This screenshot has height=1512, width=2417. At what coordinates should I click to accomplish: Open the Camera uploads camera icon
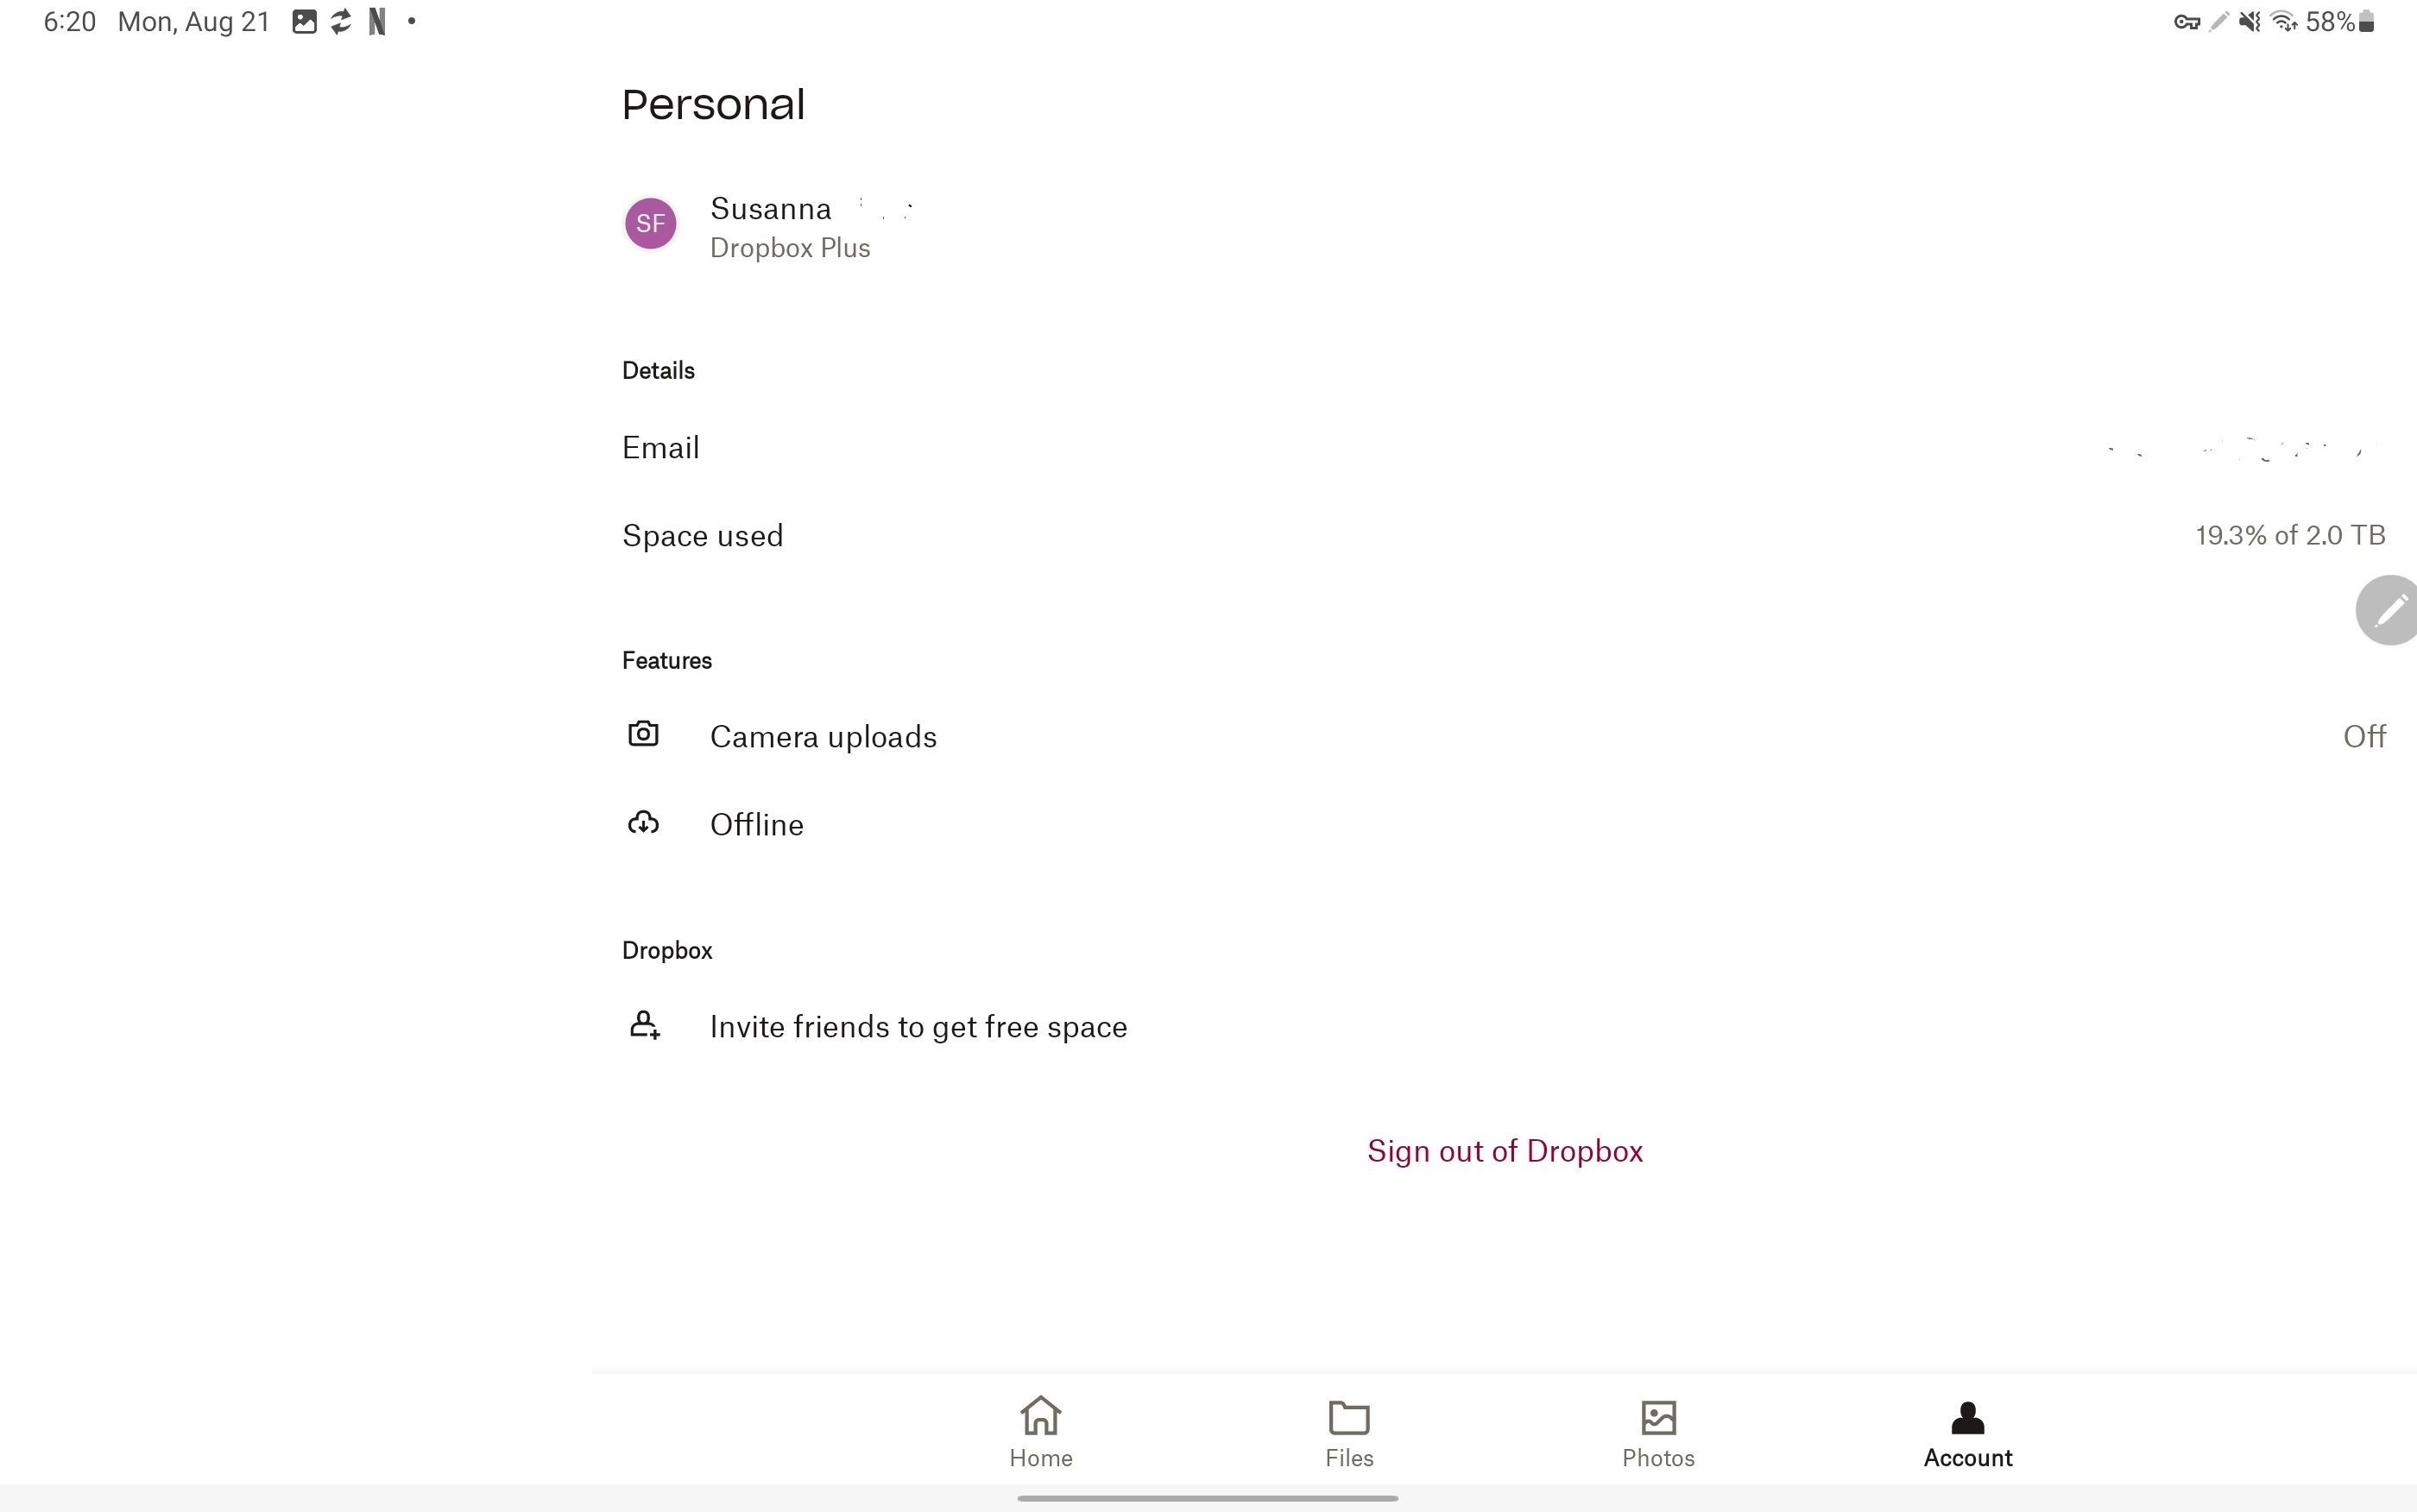(643, 734)
